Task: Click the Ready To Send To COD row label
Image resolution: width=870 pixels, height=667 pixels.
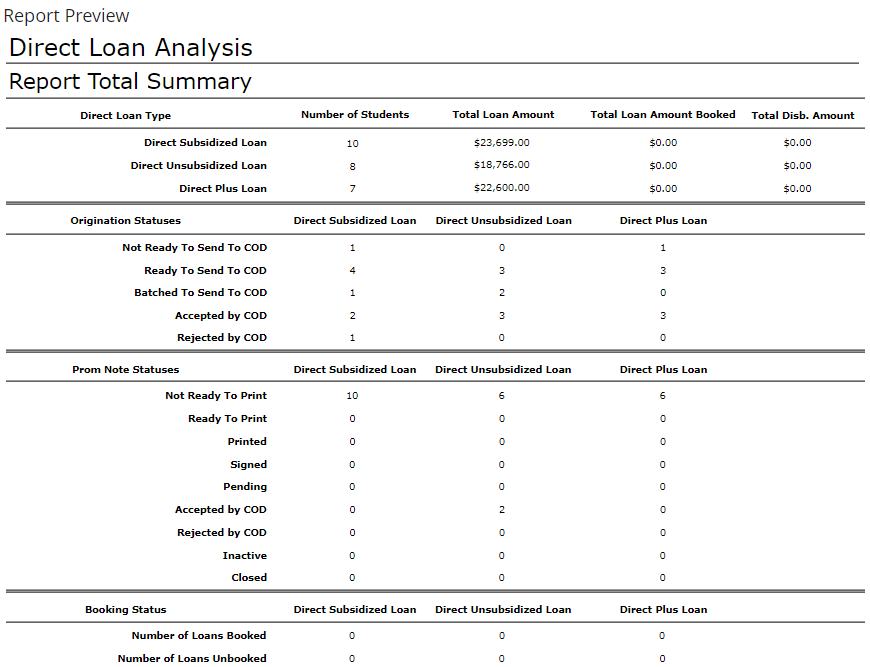Action: point(205,271)
